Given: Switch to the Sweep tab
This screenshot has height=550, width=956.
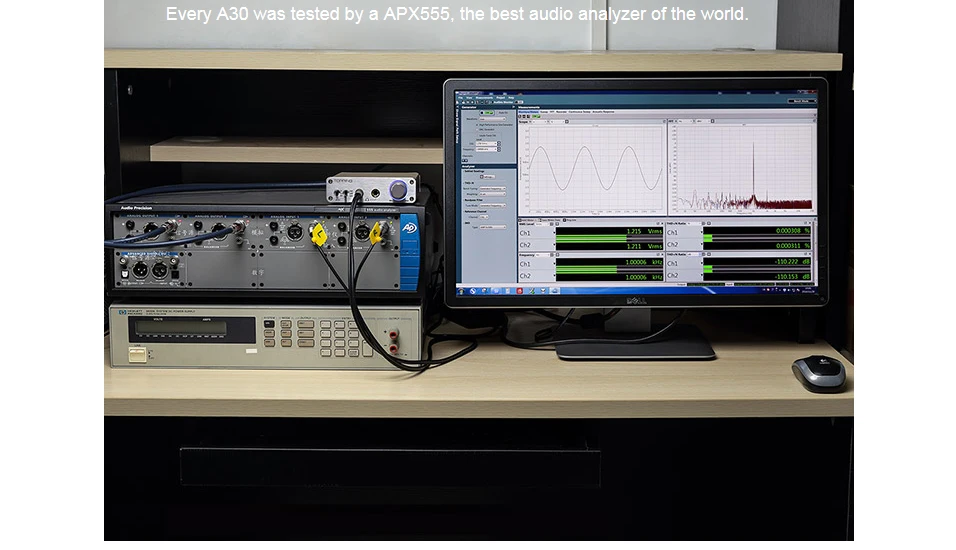Looking at the screenshot, I should point(544,112).
